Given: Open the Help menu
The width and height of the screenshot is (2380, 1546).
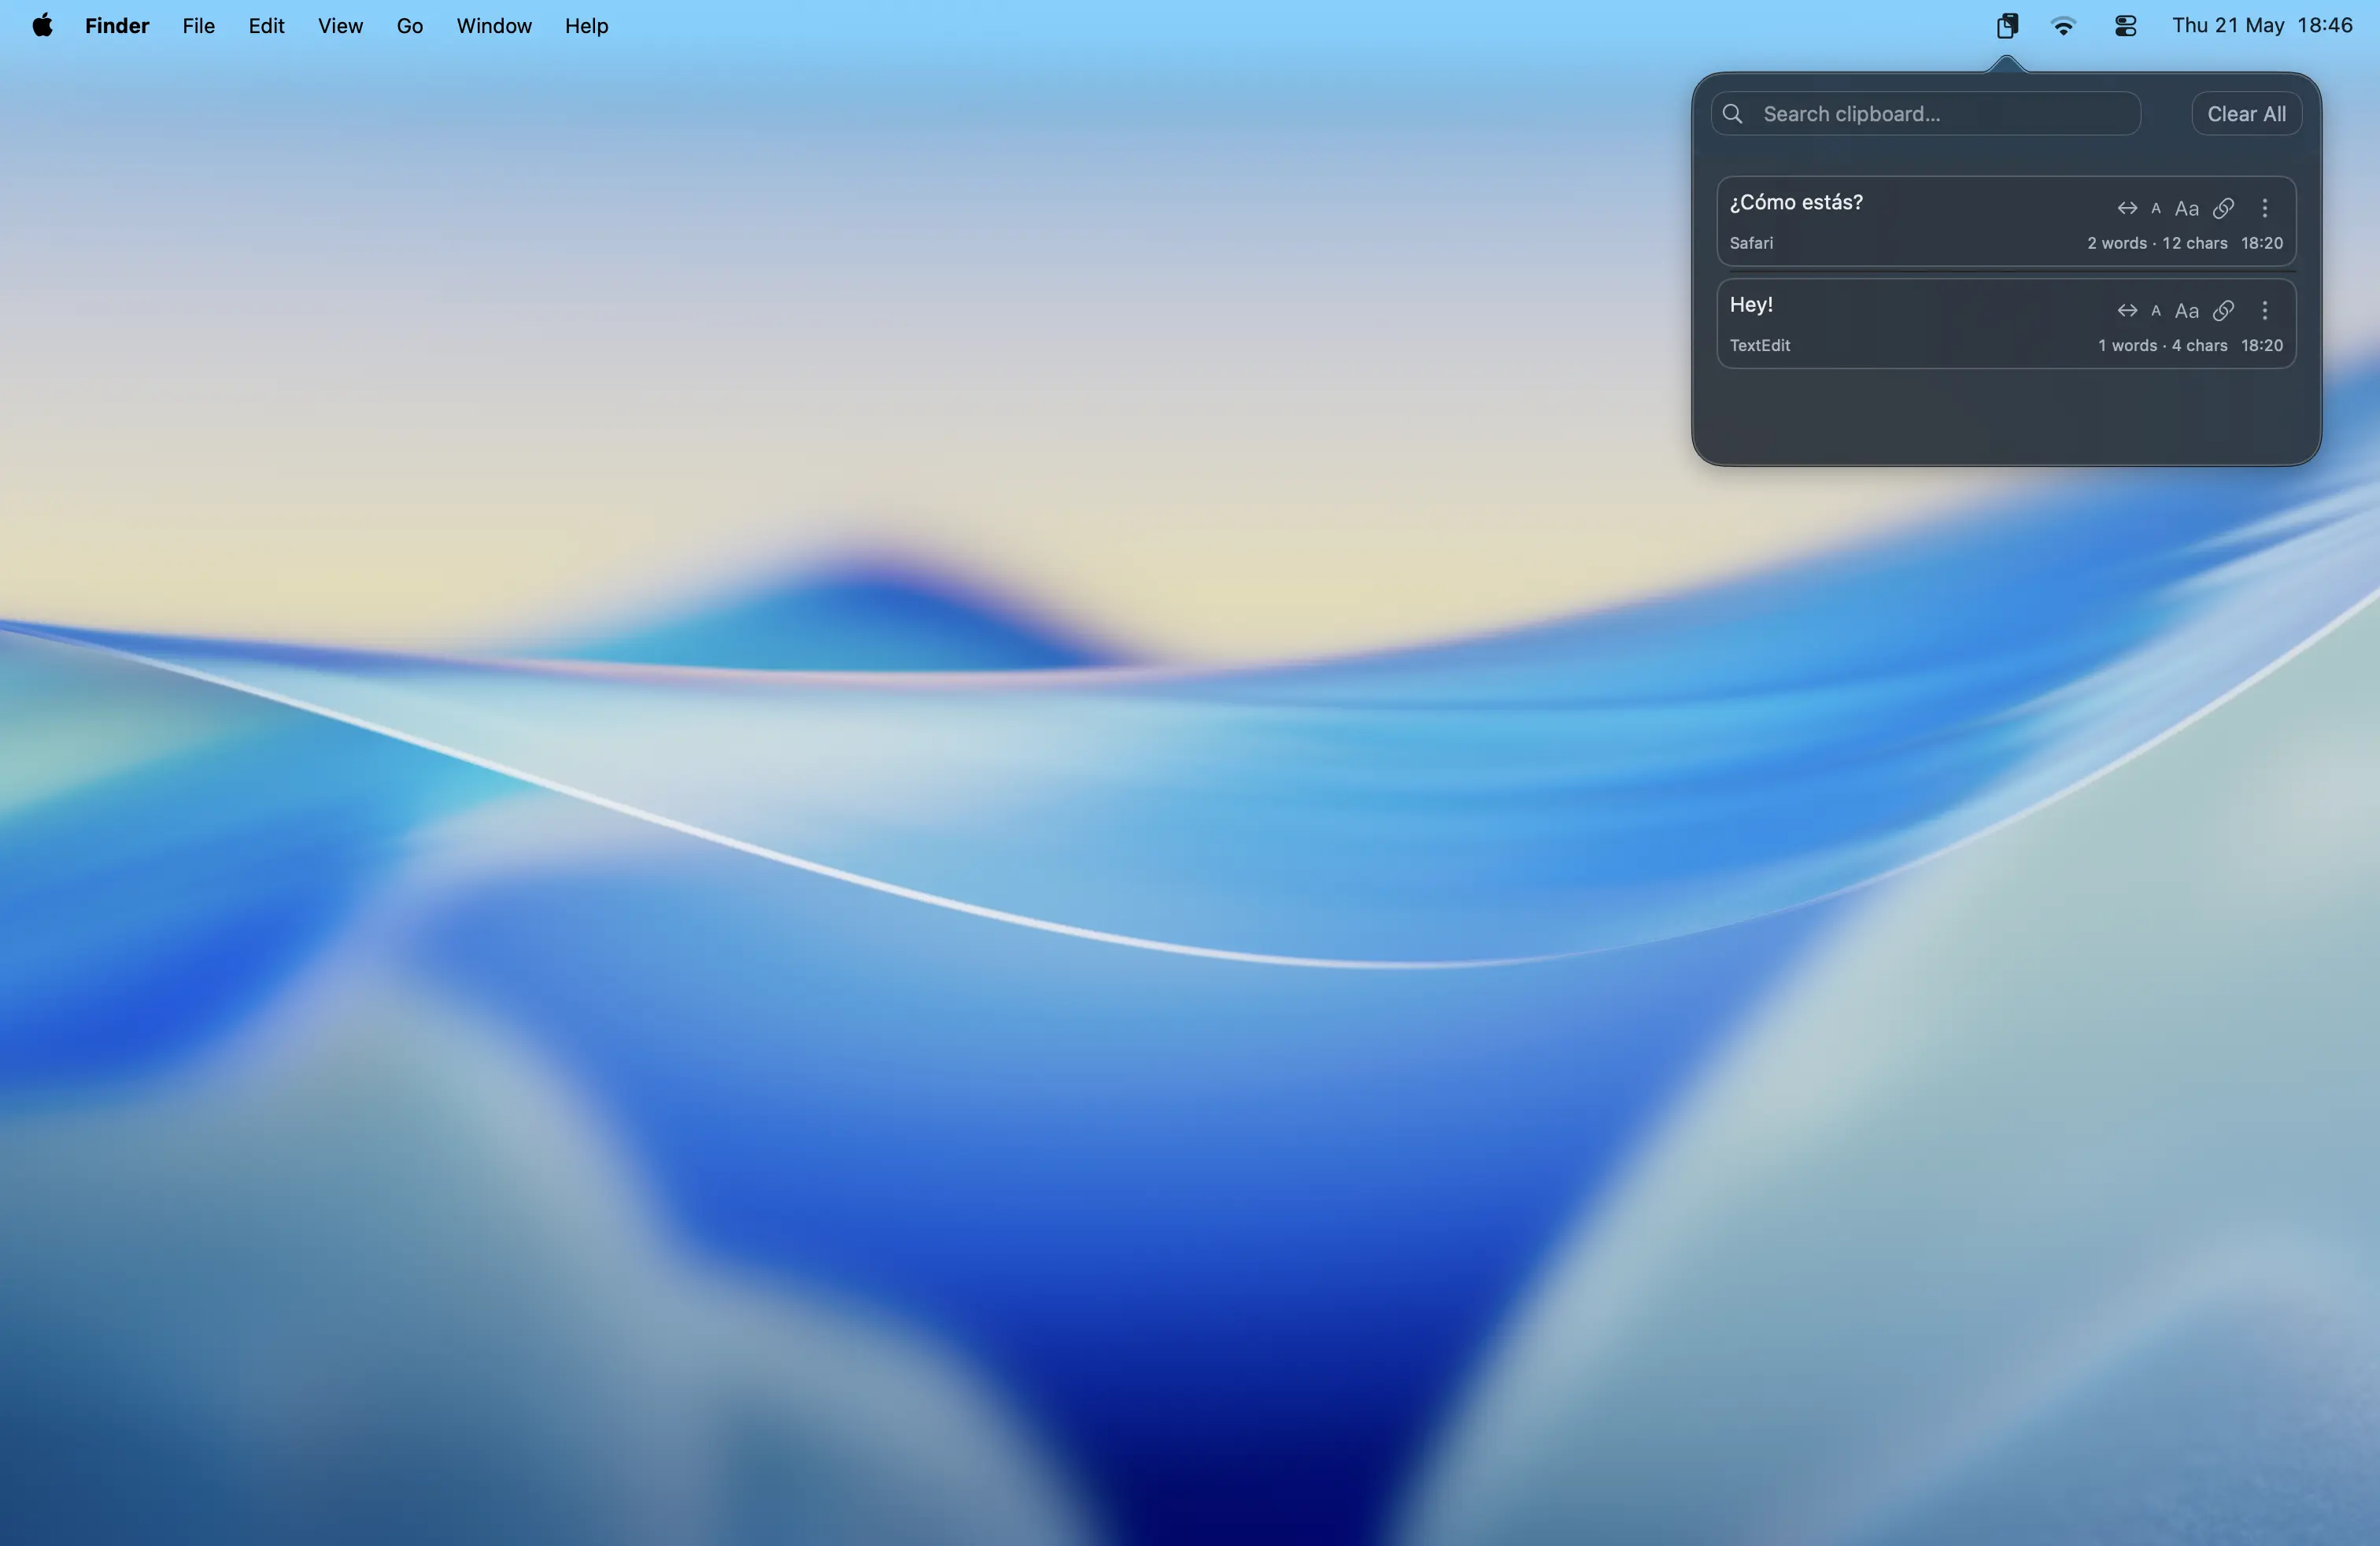Looking at the screenshot, I should 586,26.
